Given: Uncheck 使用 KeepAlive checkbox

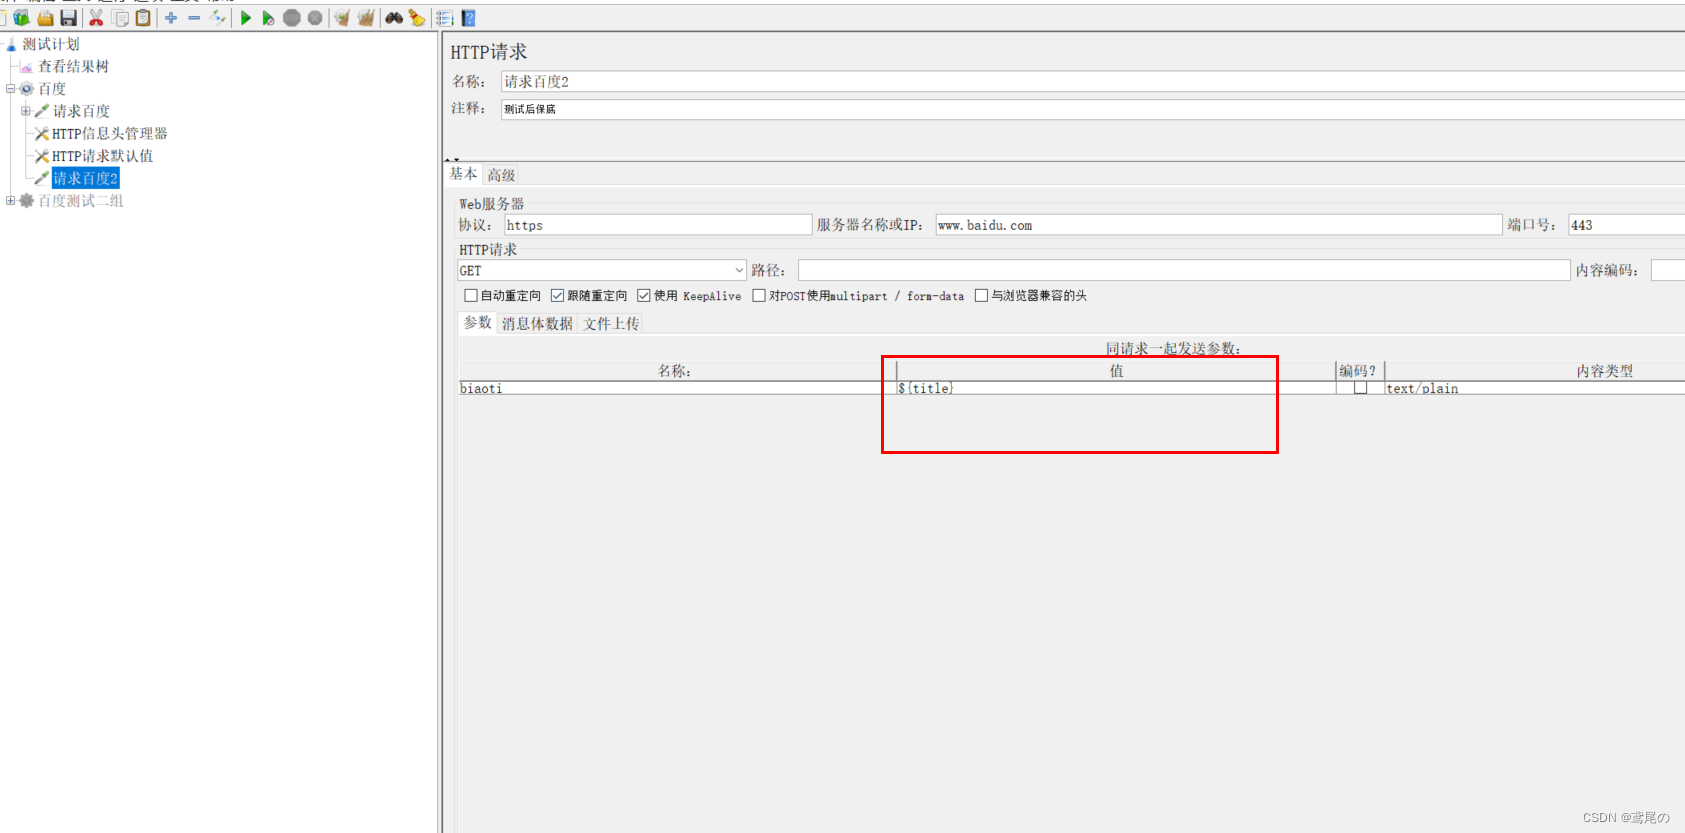Looking at the screenshot, I should point(644,296).
